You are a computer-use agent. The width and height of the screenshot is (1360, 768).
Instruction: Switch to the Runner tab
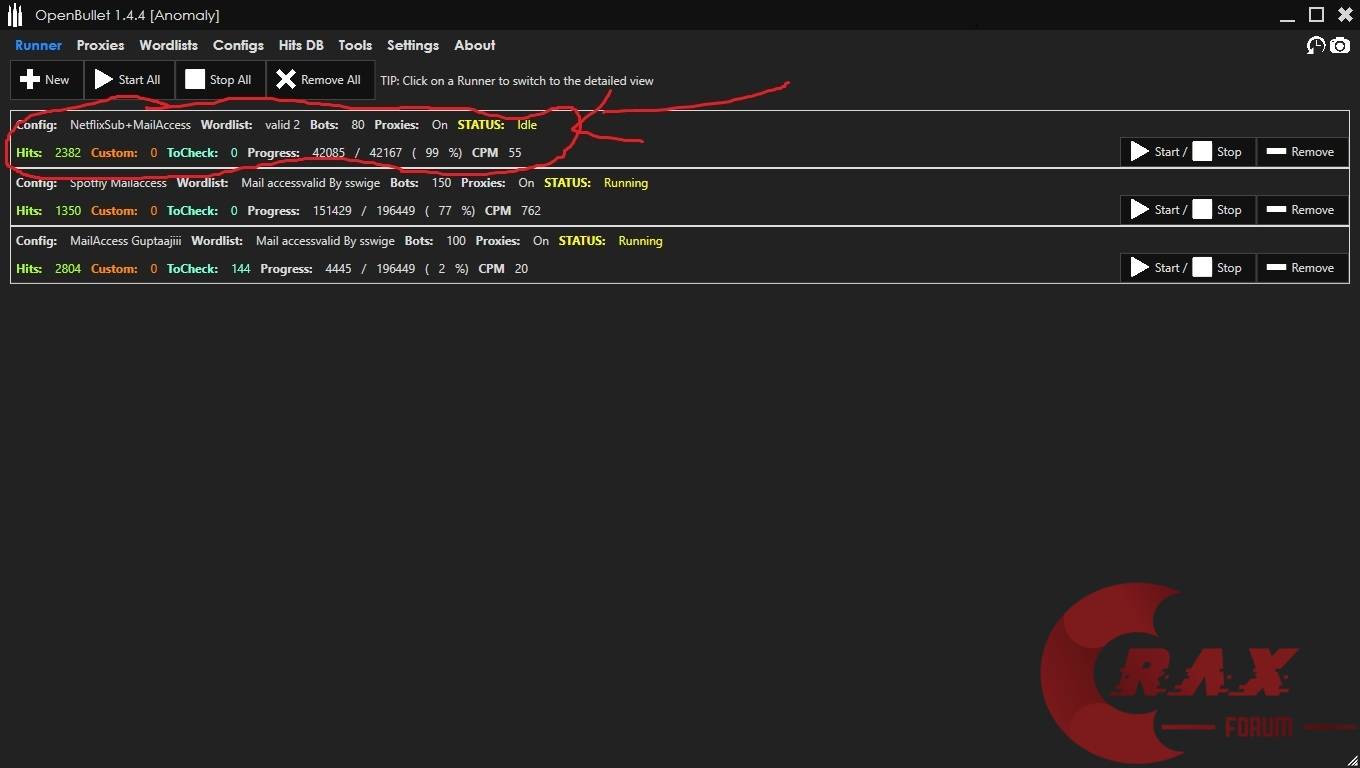[x=38, y=45]
